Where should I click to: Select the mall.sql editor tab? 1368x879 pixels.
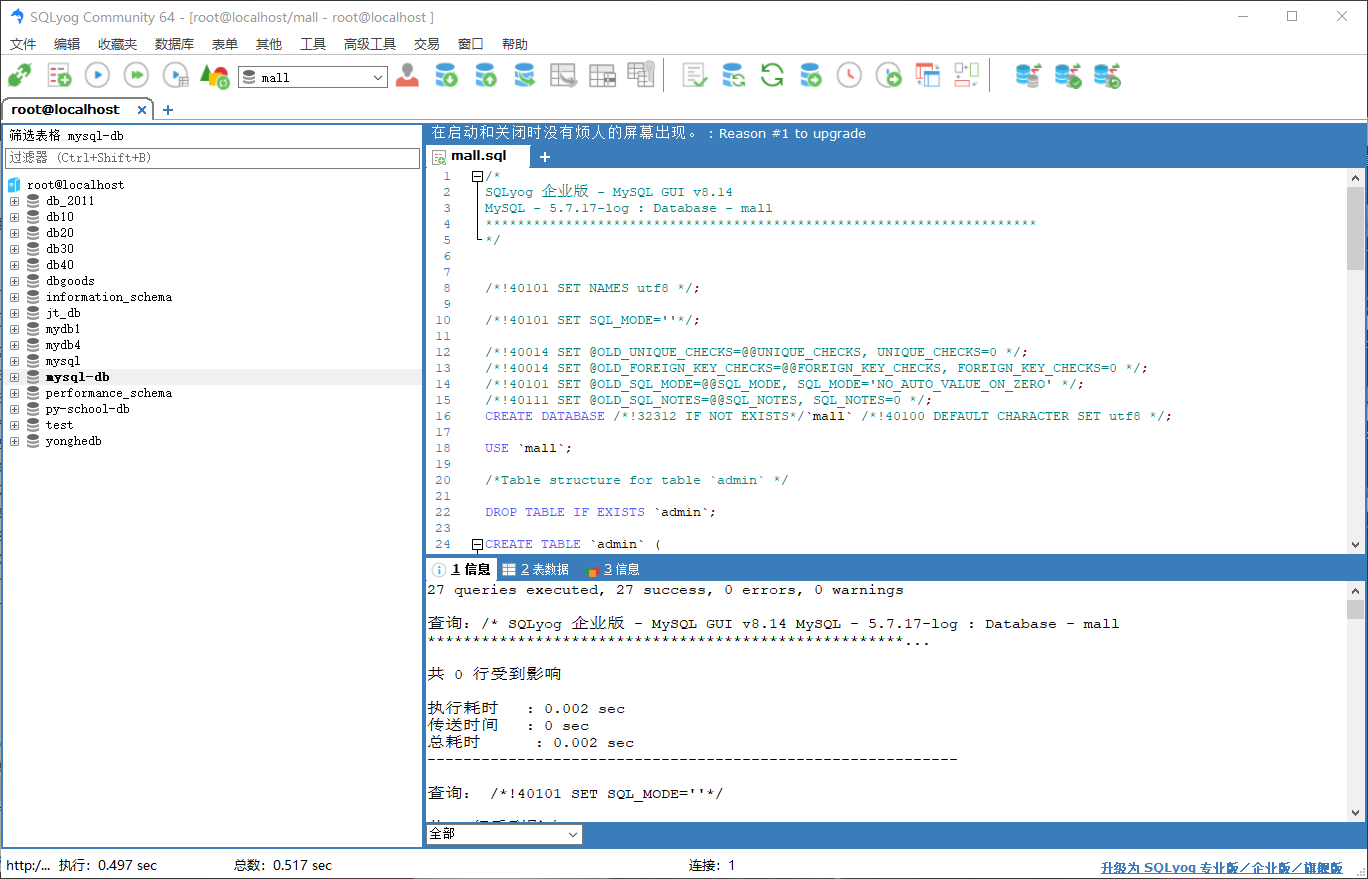coord(479,156)
